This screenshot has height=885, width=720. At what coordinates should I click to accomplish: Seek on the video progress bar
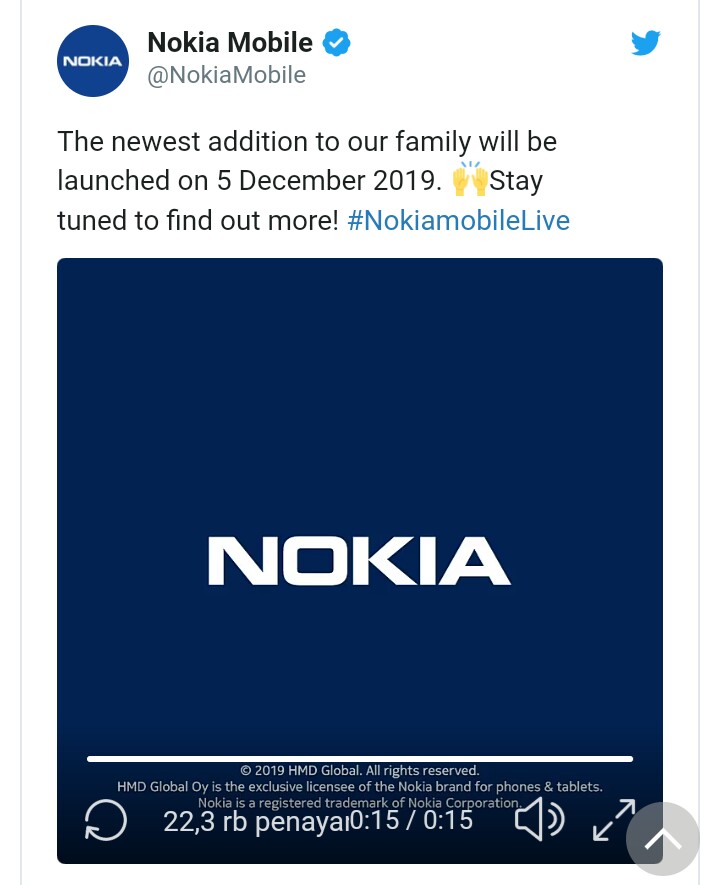click(x=360, y=759)
